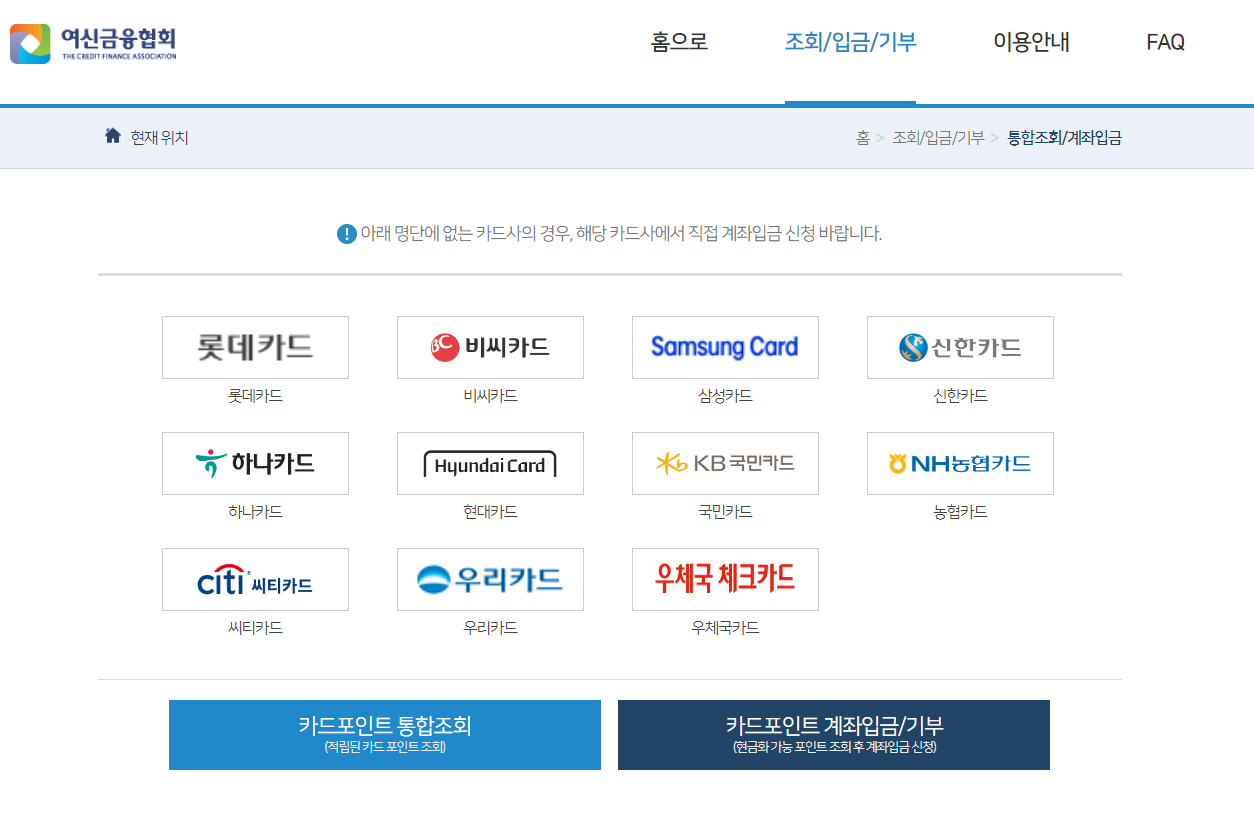This screenshot has width=1254, height=837.
Task: Click the 우리카드 caption text
Action: click(x=490, y=628)
